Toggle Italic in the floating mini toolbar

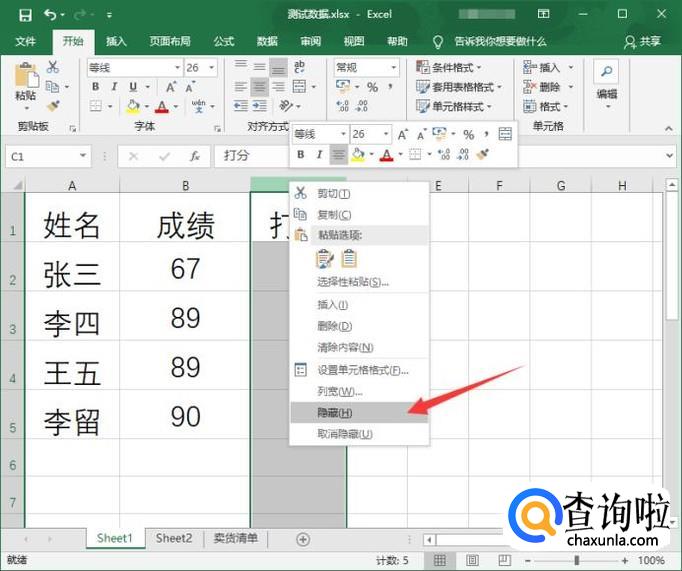click(x=319, y=154)
